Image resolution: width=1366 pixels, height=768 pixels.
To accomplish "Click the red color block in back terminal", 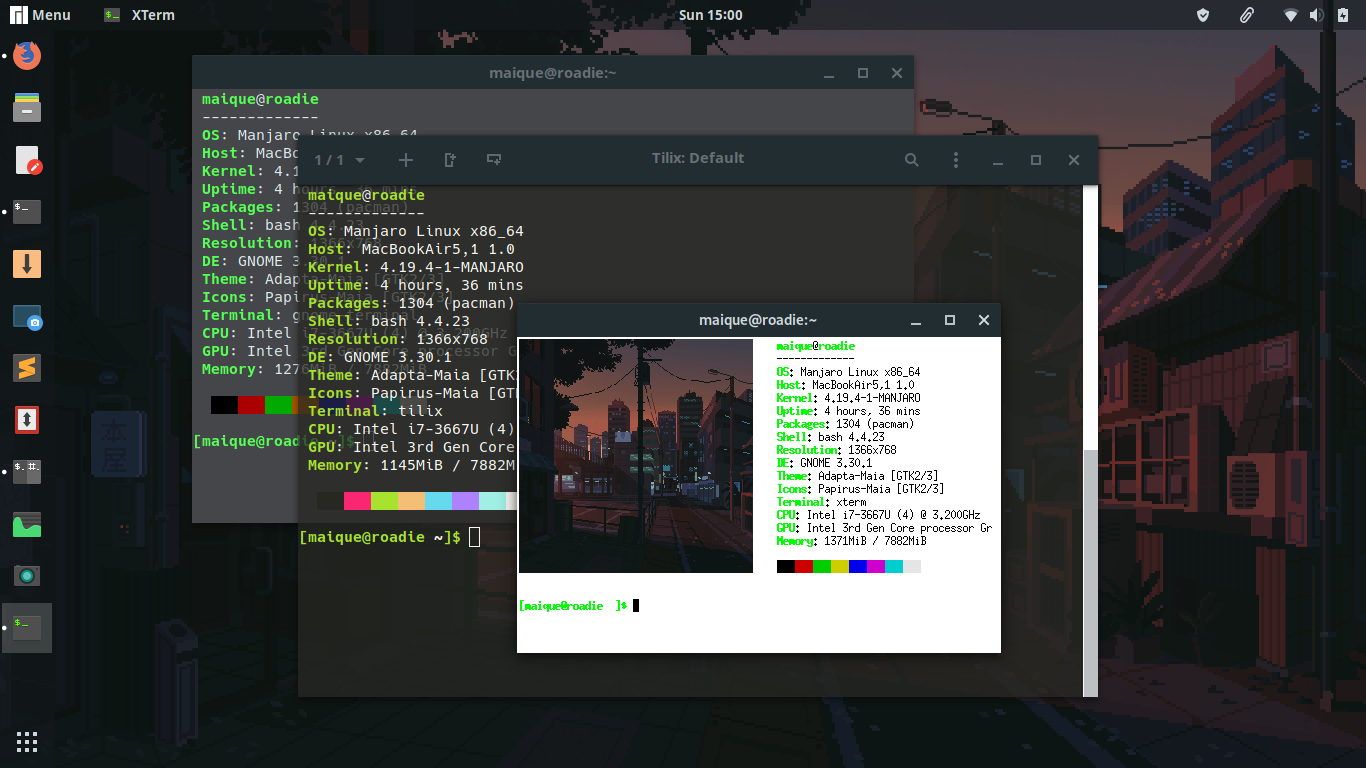I will click(251, 405).
